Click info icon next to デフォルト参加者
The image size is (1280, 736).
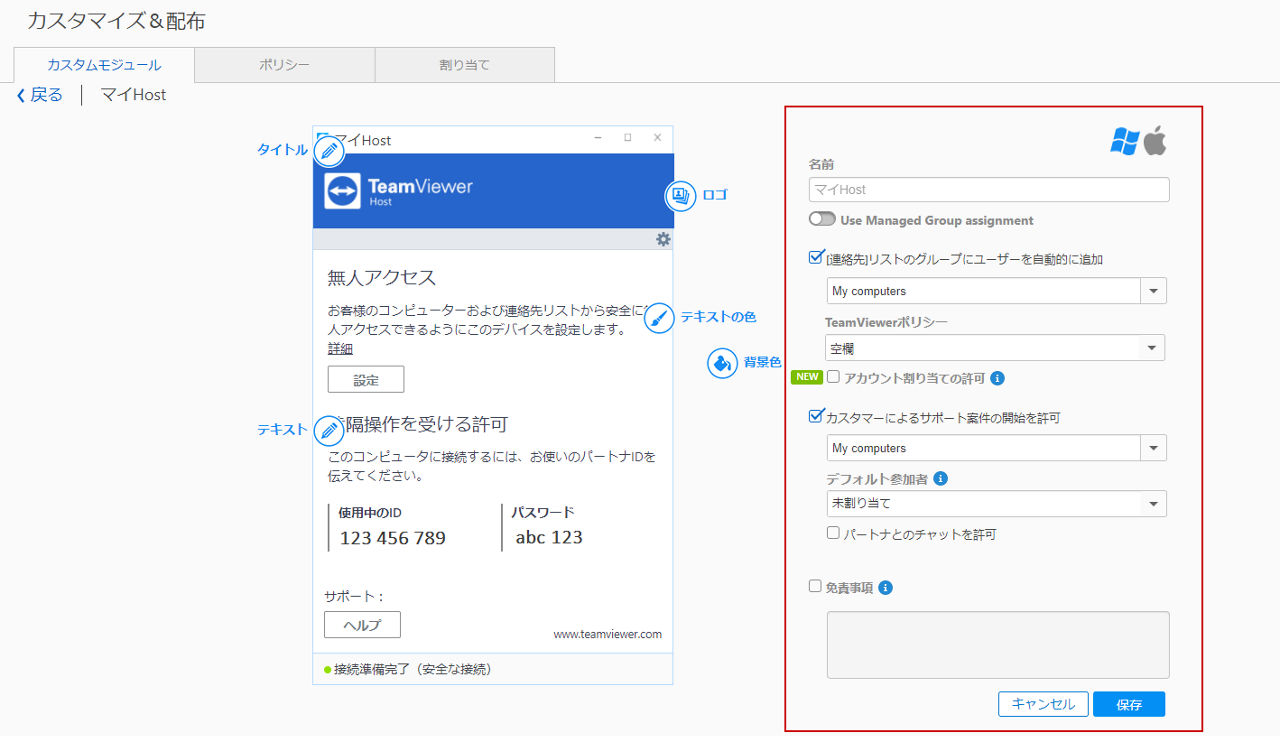coord(940,478)
